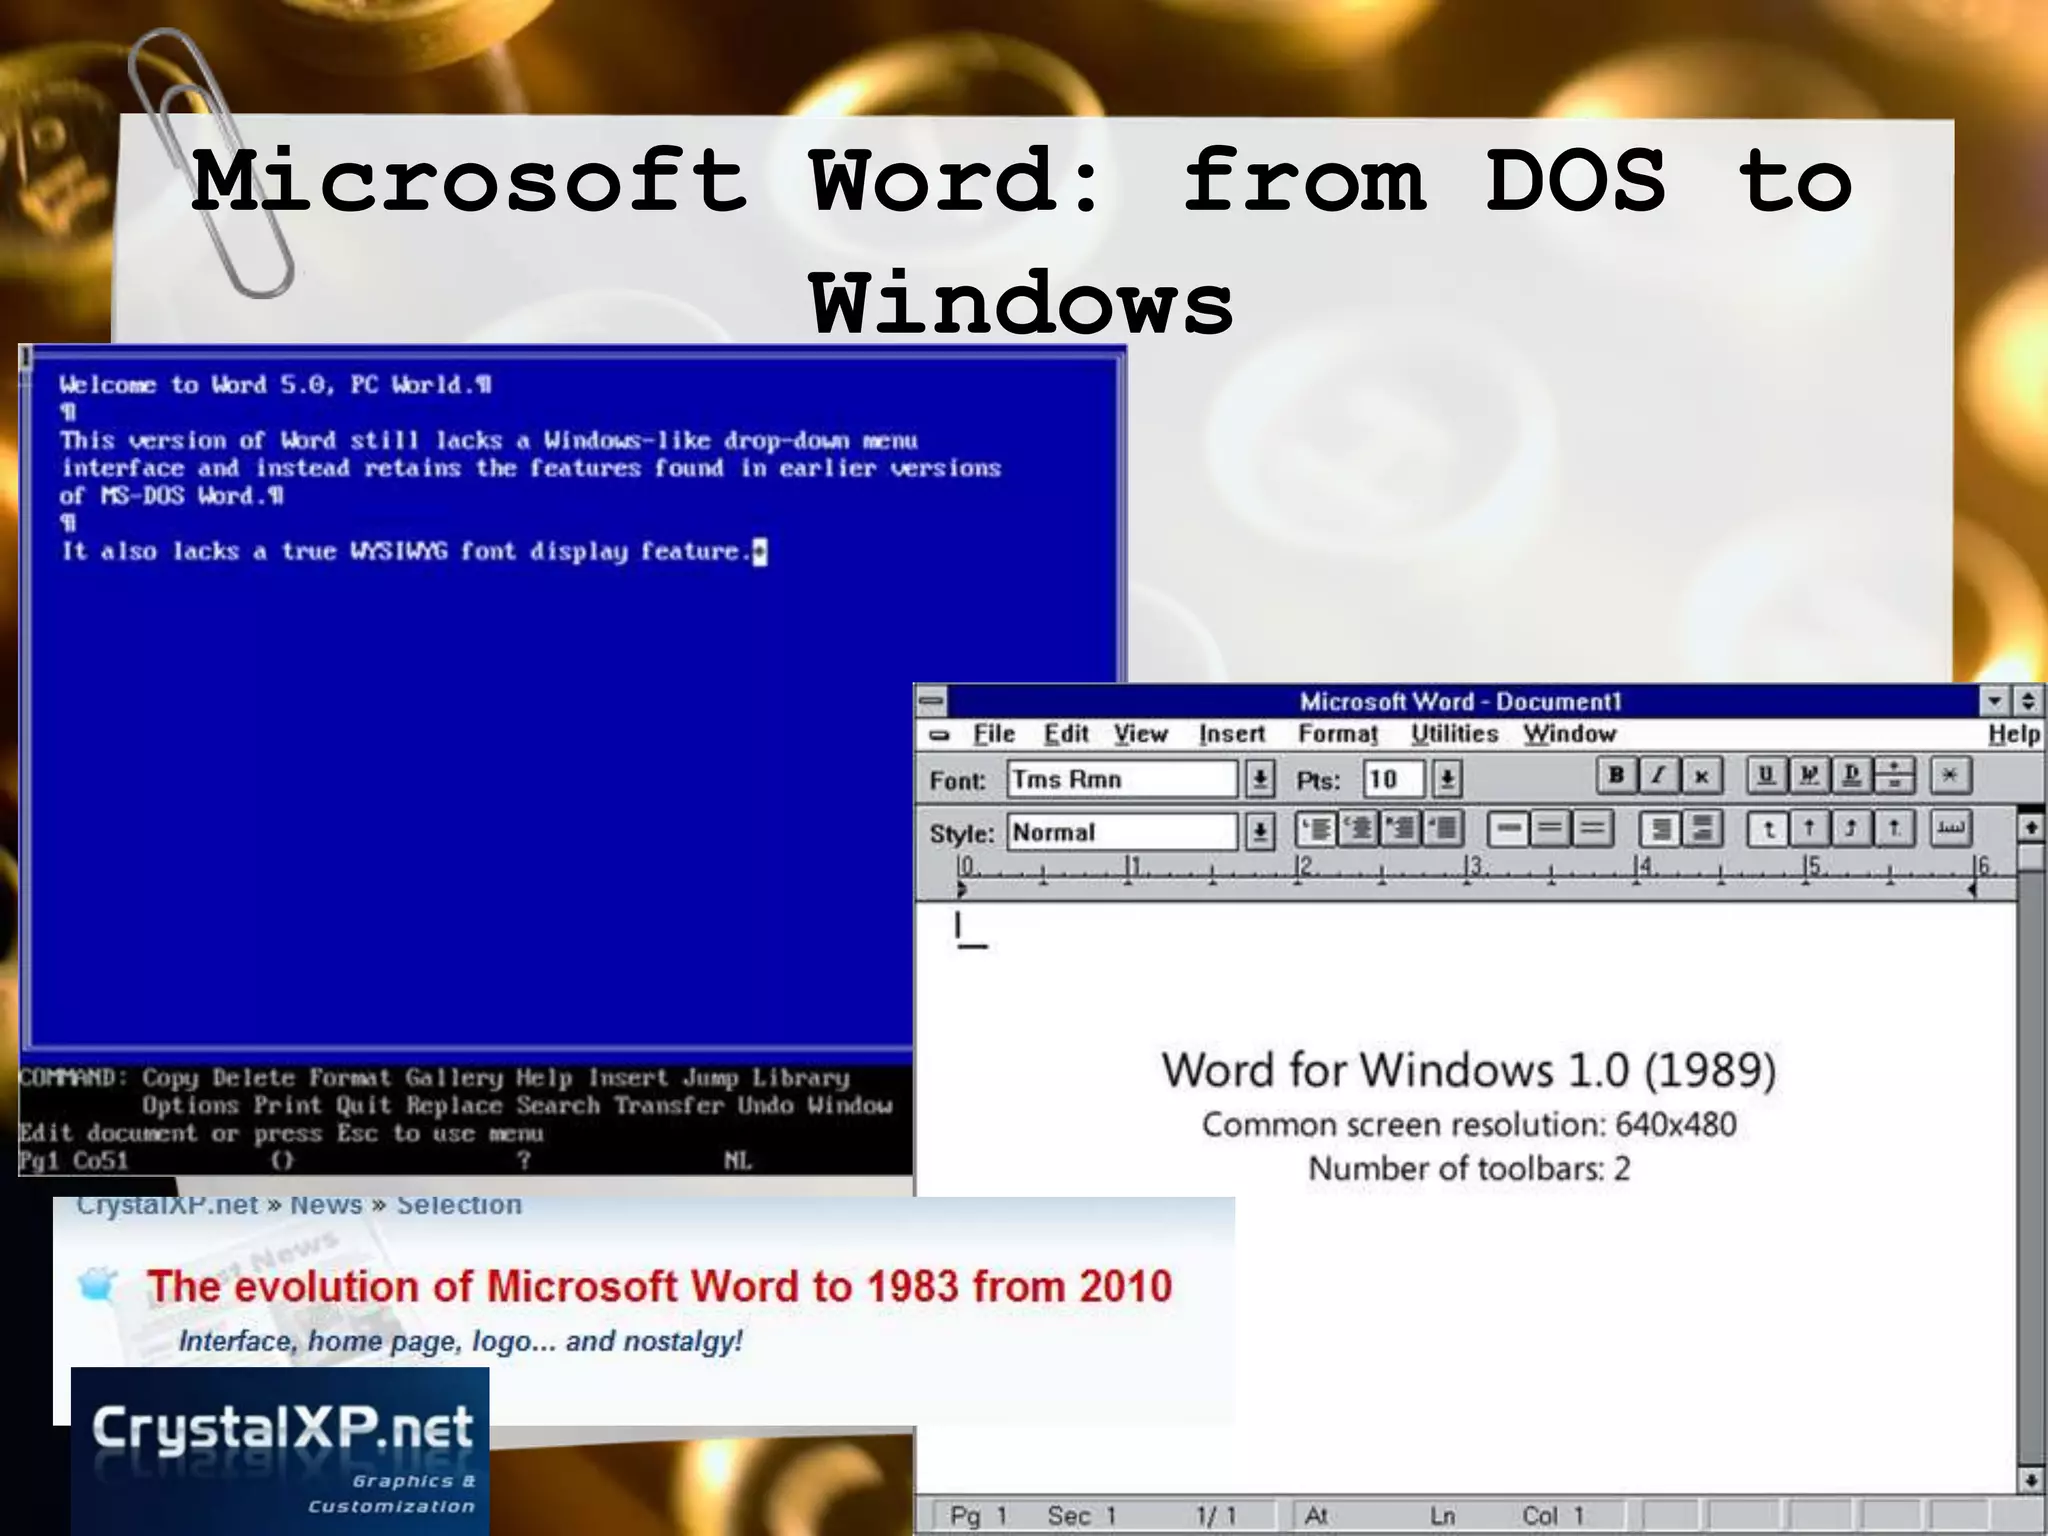Select open paragraph spacing icon
The image size is (2048, 1536).
point(1702,829)
